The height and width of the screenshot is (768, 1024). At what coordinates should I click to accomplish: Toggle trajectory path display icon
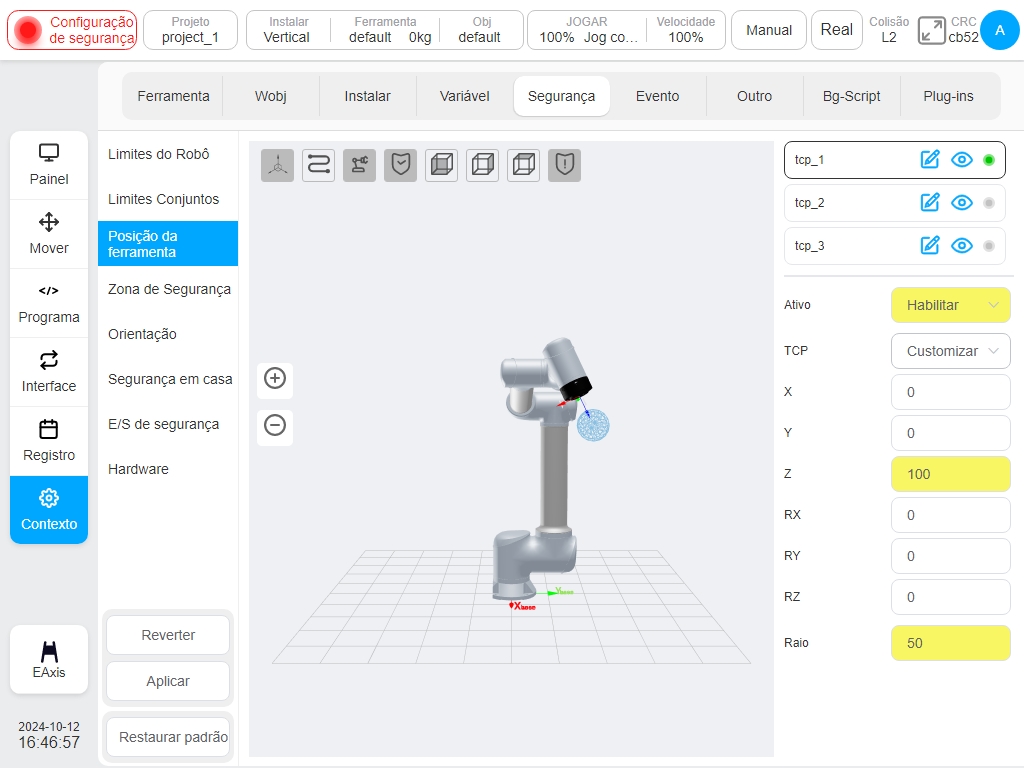pyautogui.click(x=319, y=165)
